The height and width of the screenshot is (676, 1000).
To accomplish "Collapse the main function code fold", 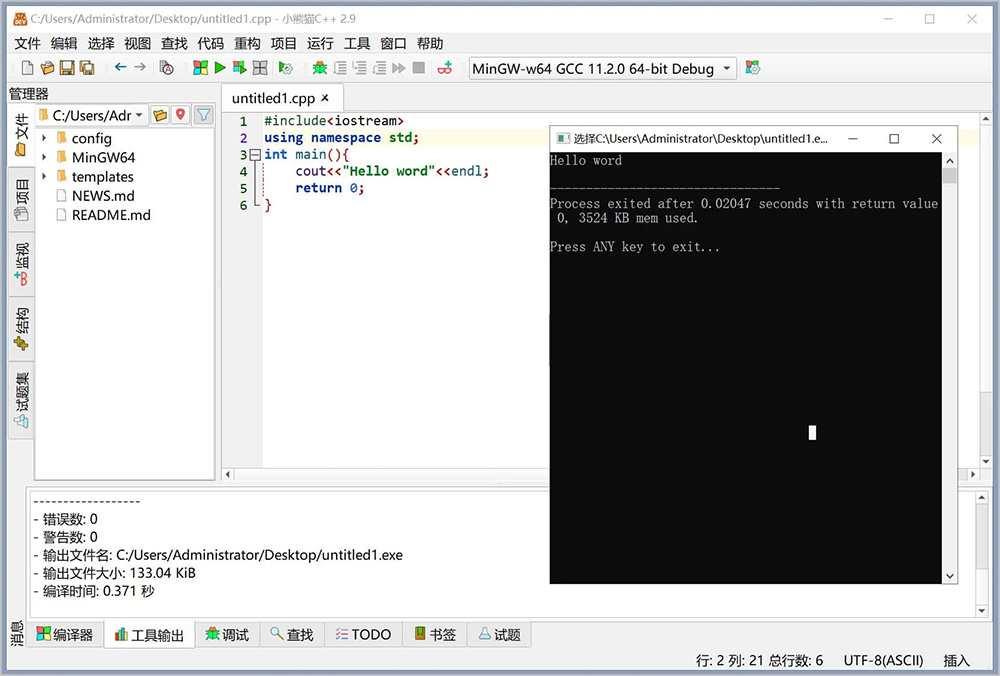I will point(255,155).
